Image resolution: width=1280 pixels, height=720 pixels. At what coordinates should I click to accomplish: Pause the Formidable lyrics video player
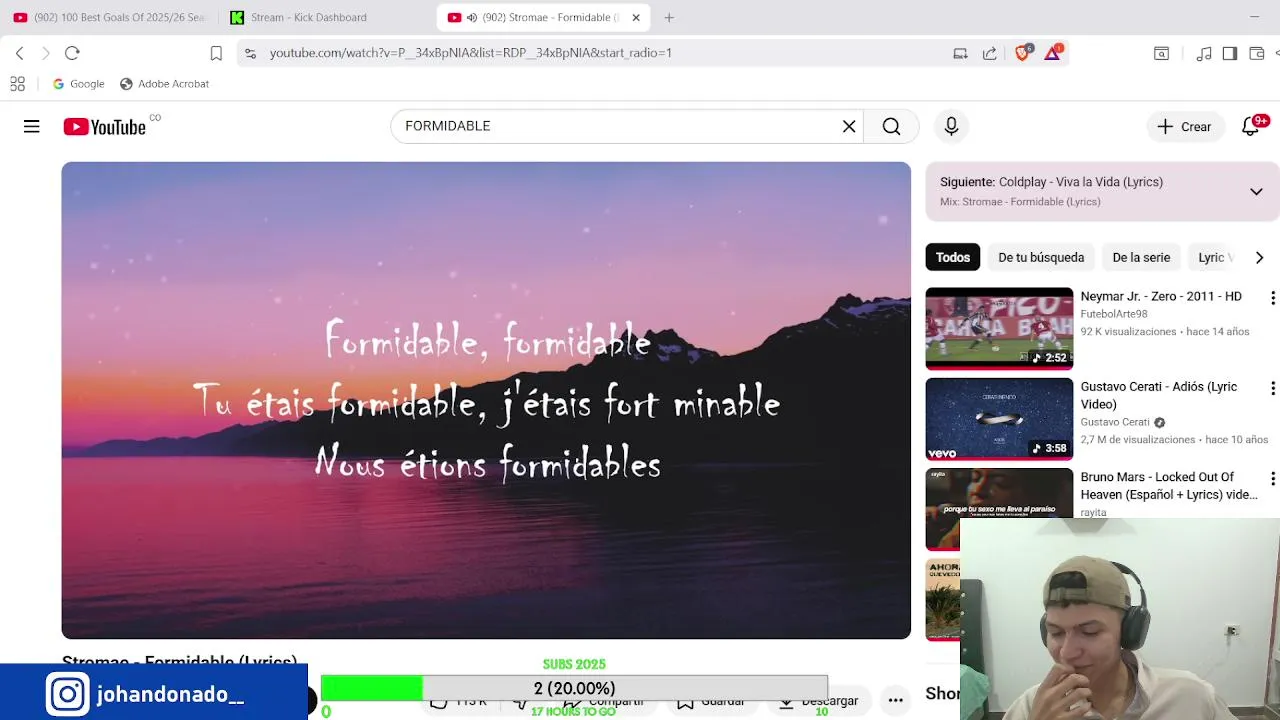[486, 400]
